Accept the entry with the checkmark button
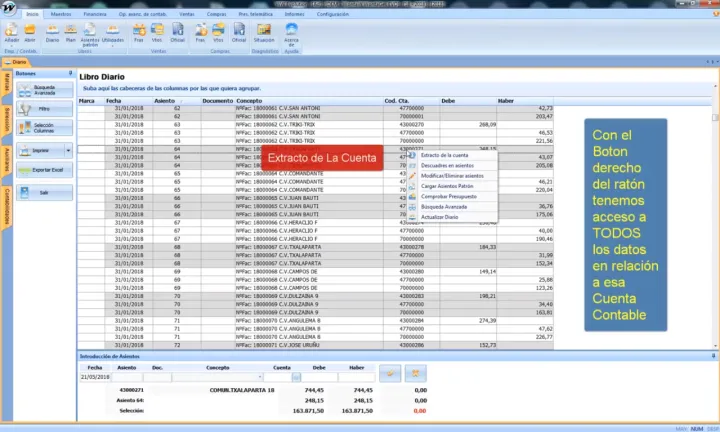The image size is (720, 432). pyautogui.click(x=390, y=373)
